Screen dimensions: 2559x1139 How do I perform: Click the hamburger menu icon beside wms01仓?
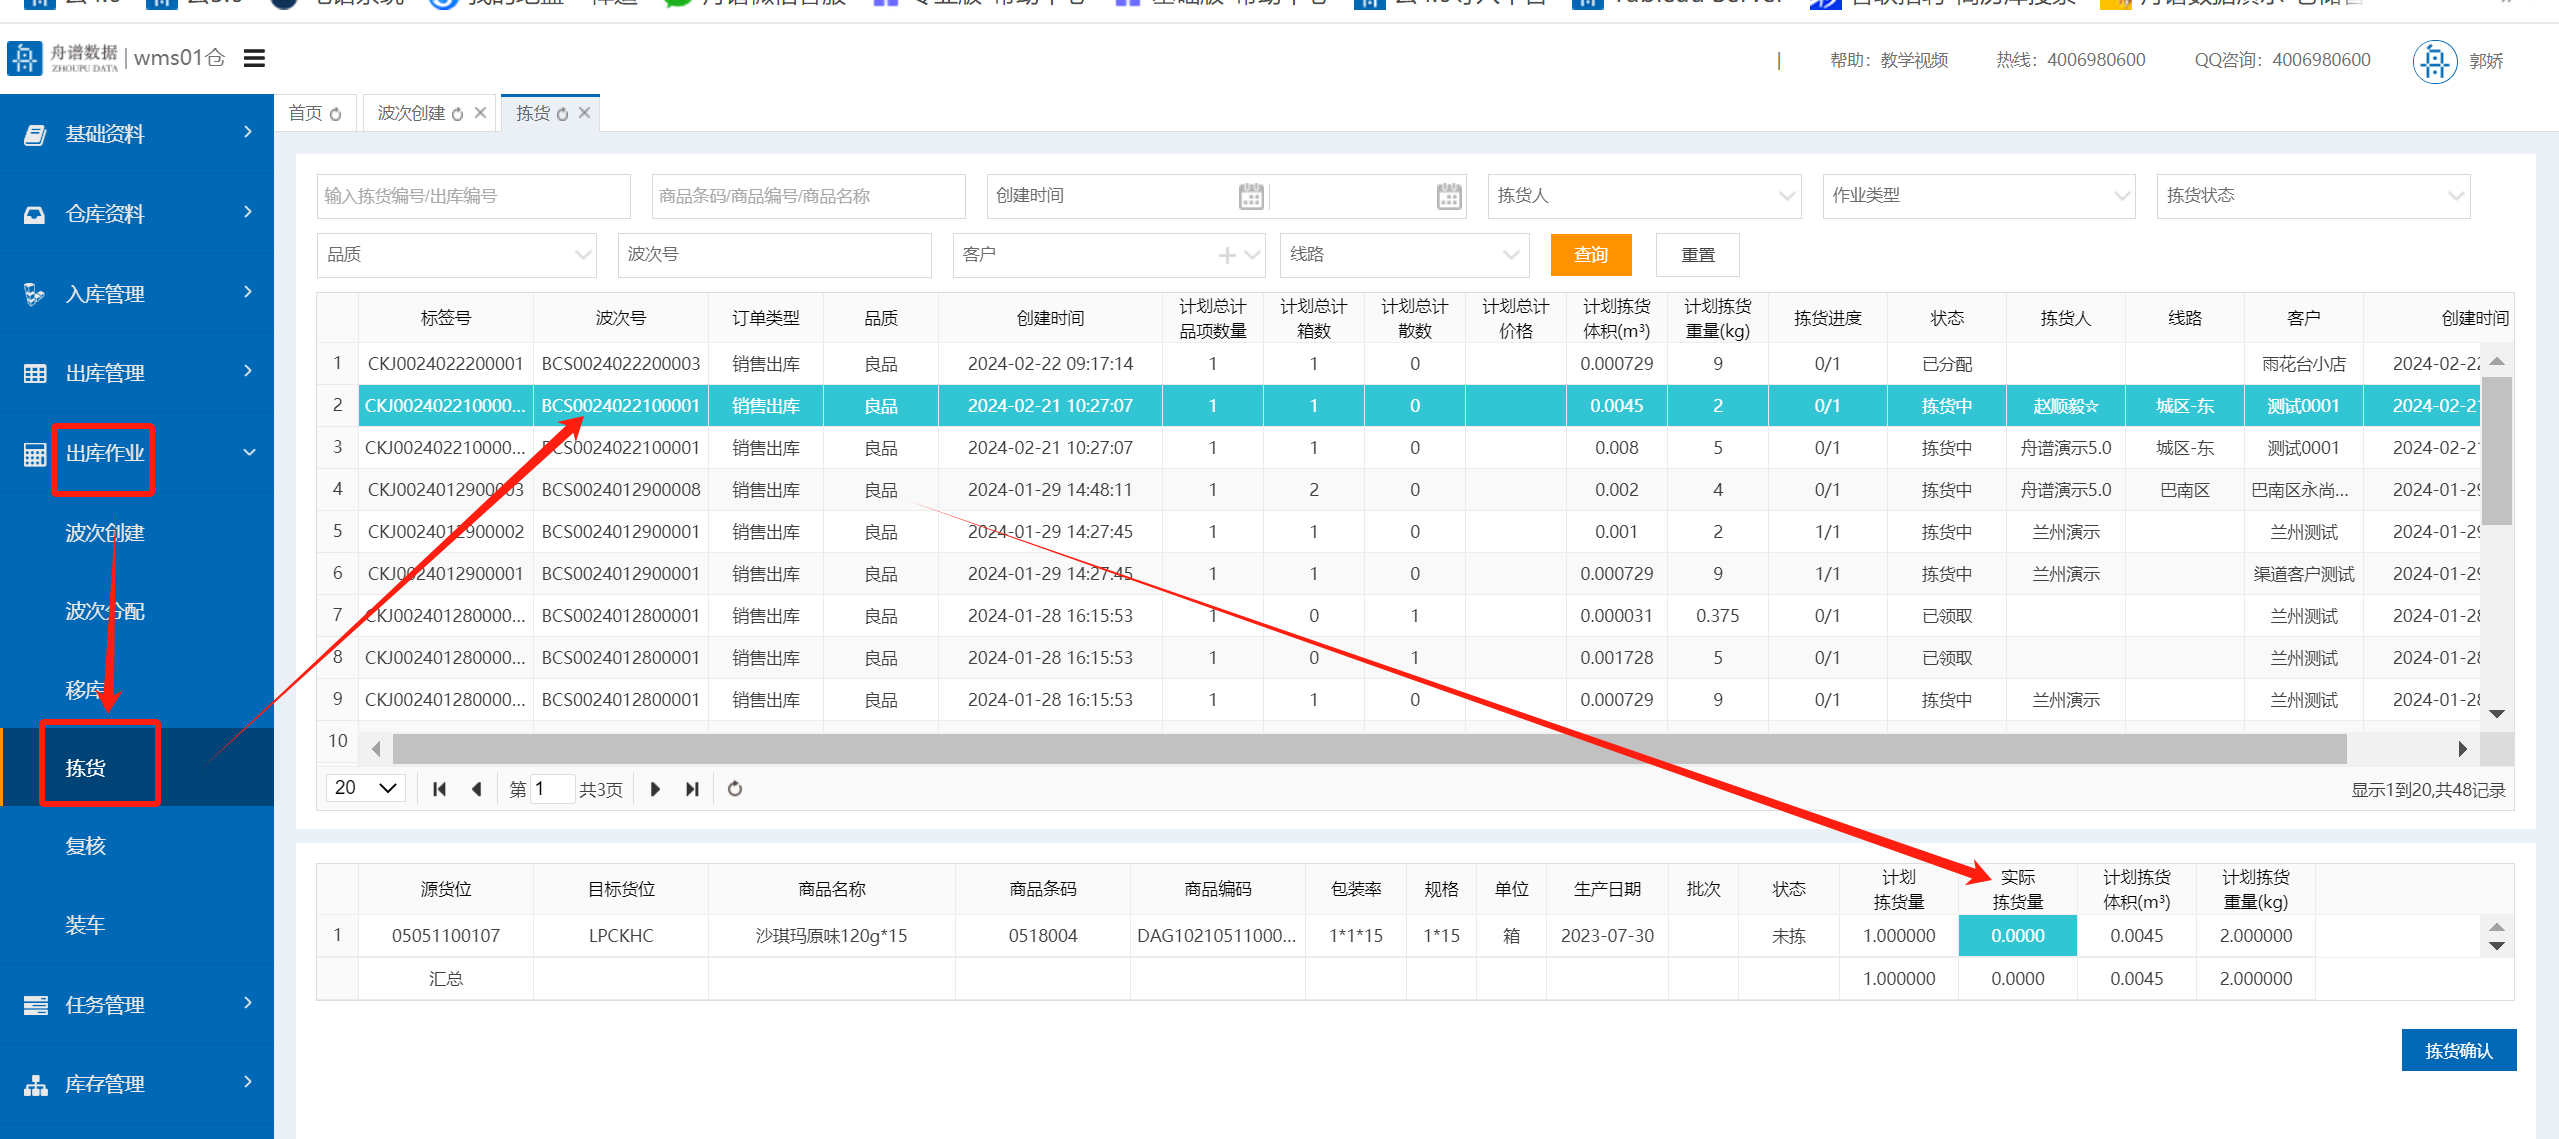[254, 59]
